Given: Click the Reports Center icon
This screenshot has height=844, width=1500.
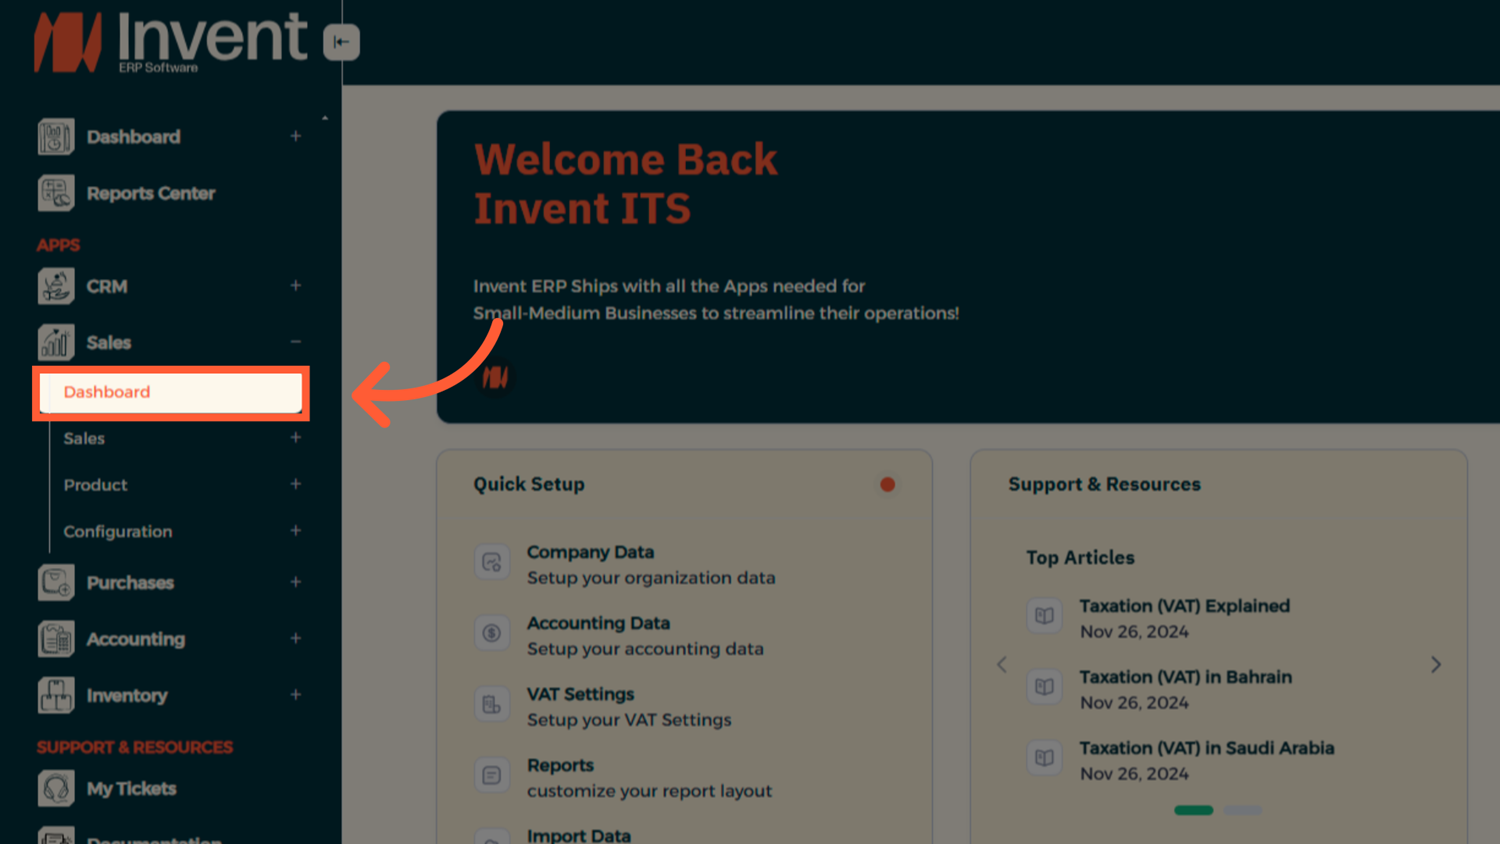Looking at the screenshot, I should point(56,193).
